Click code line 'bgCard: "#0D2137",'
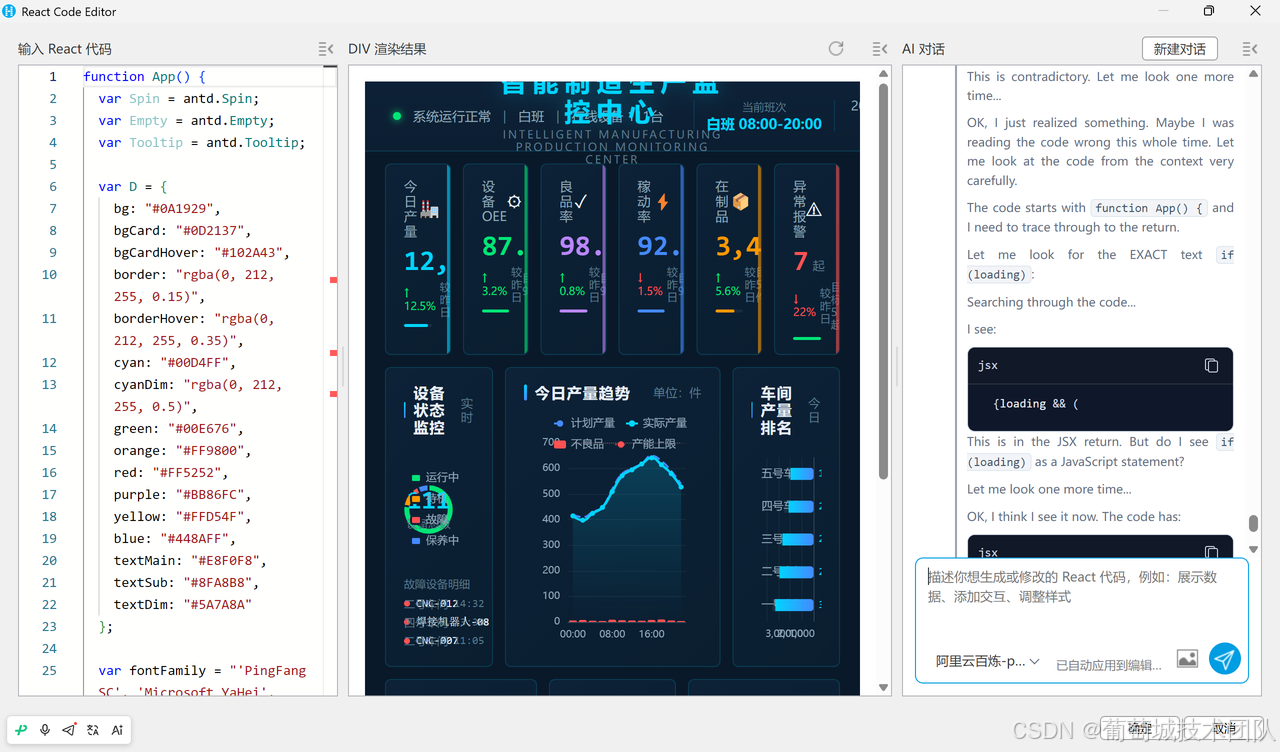This screenshot has width=1280, height=752. coord(183,230)
